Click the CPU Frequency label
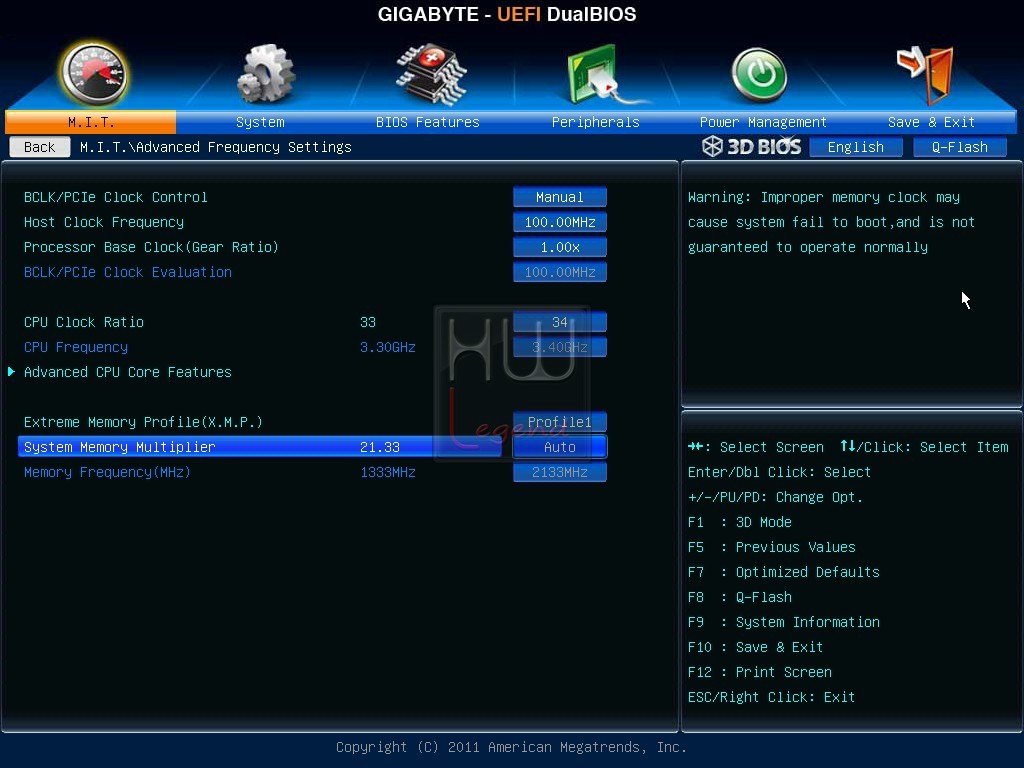The image size is (1024, 768). coord(76,347)
